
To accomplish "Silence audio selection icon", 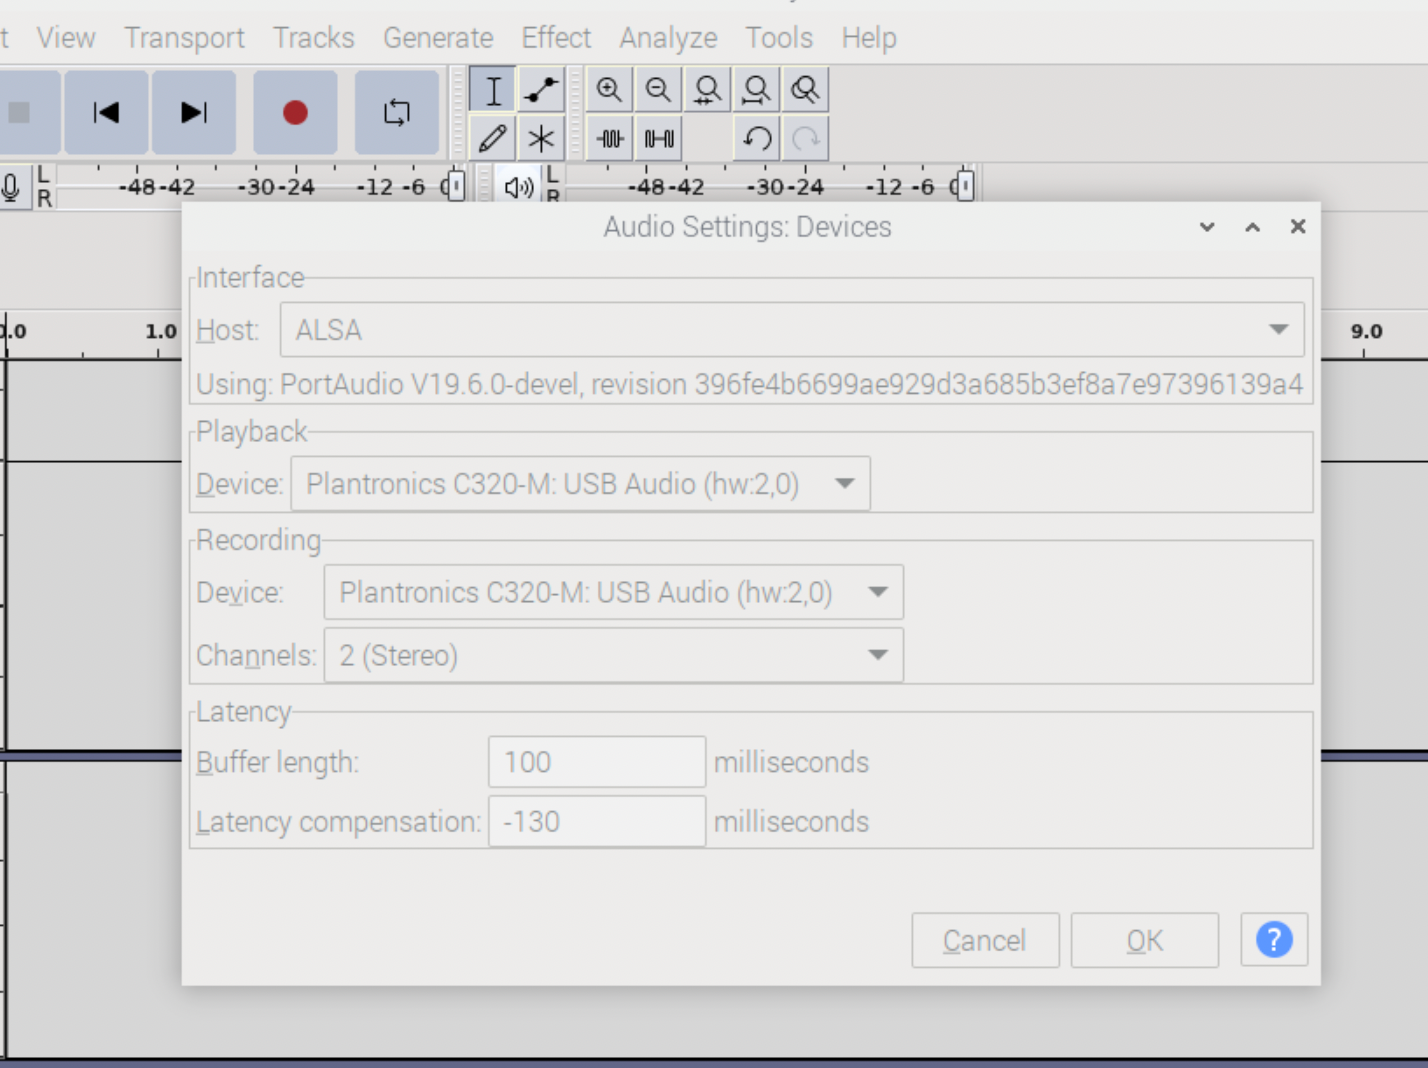I will pos(658,138).
